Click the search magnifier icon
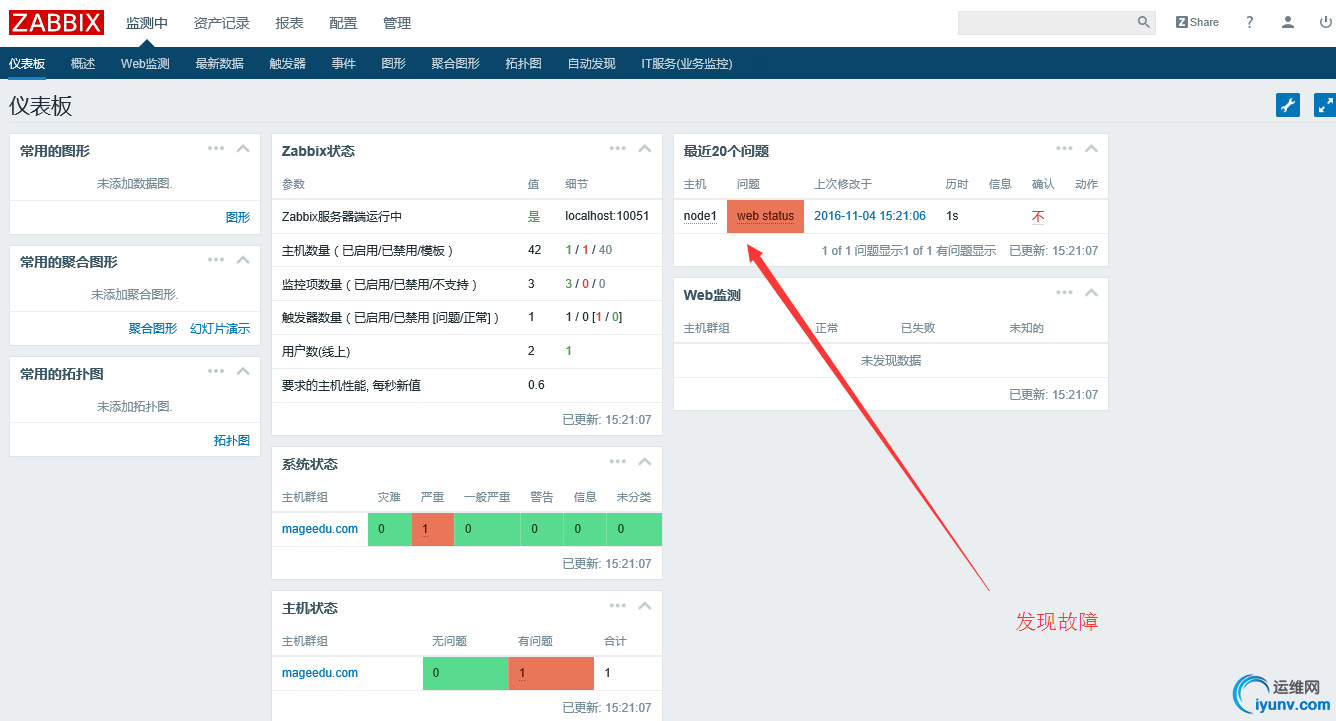This screenshot has width=1336, height=721. point(1144,22)
